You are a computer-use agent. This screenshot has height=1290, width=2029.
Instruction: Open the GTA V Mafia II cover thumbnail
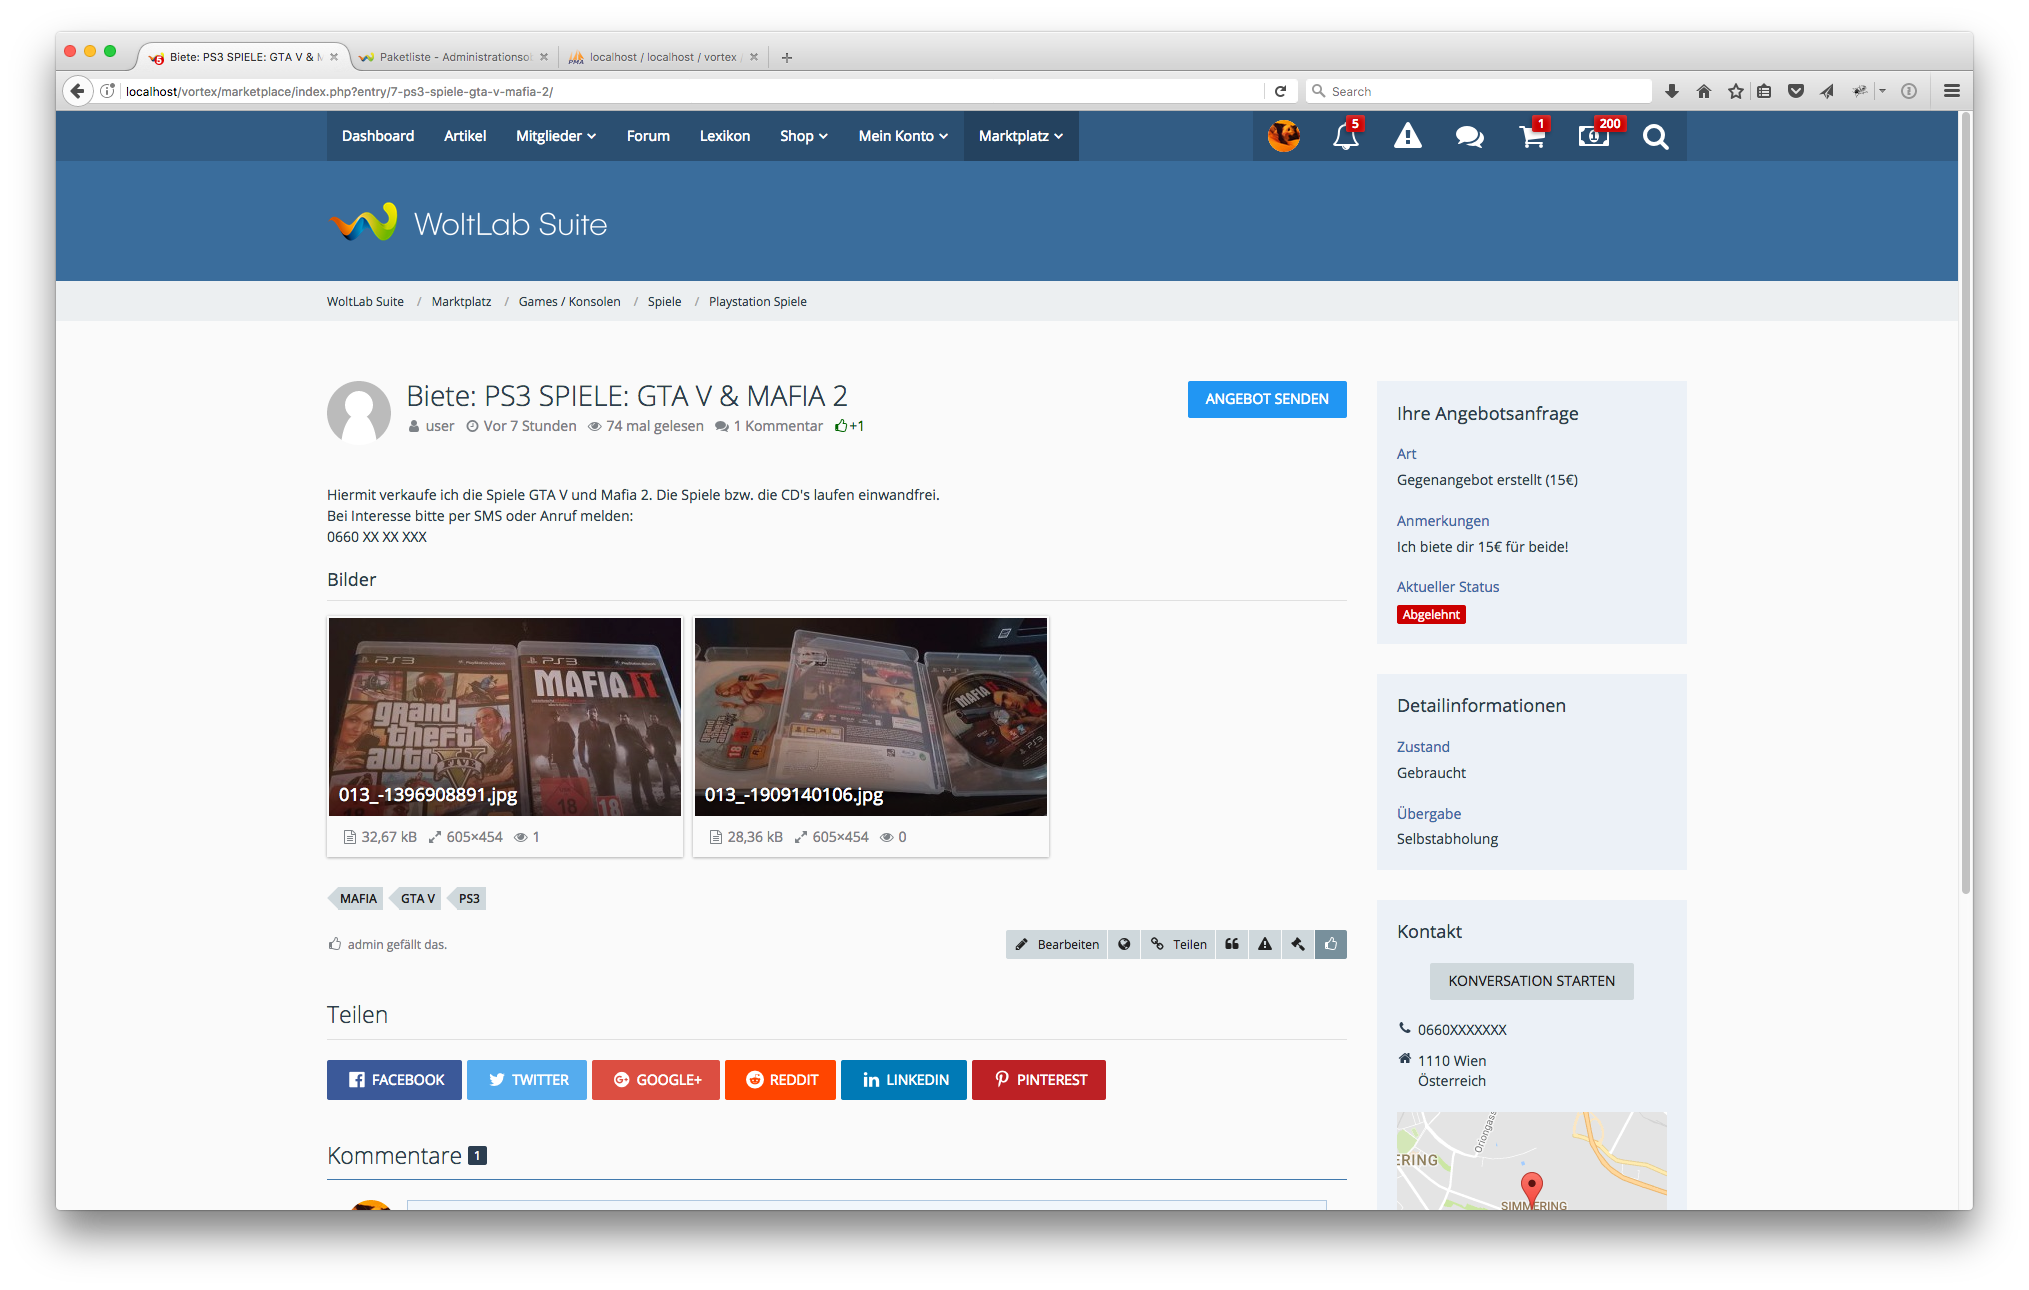pos(505,716)
